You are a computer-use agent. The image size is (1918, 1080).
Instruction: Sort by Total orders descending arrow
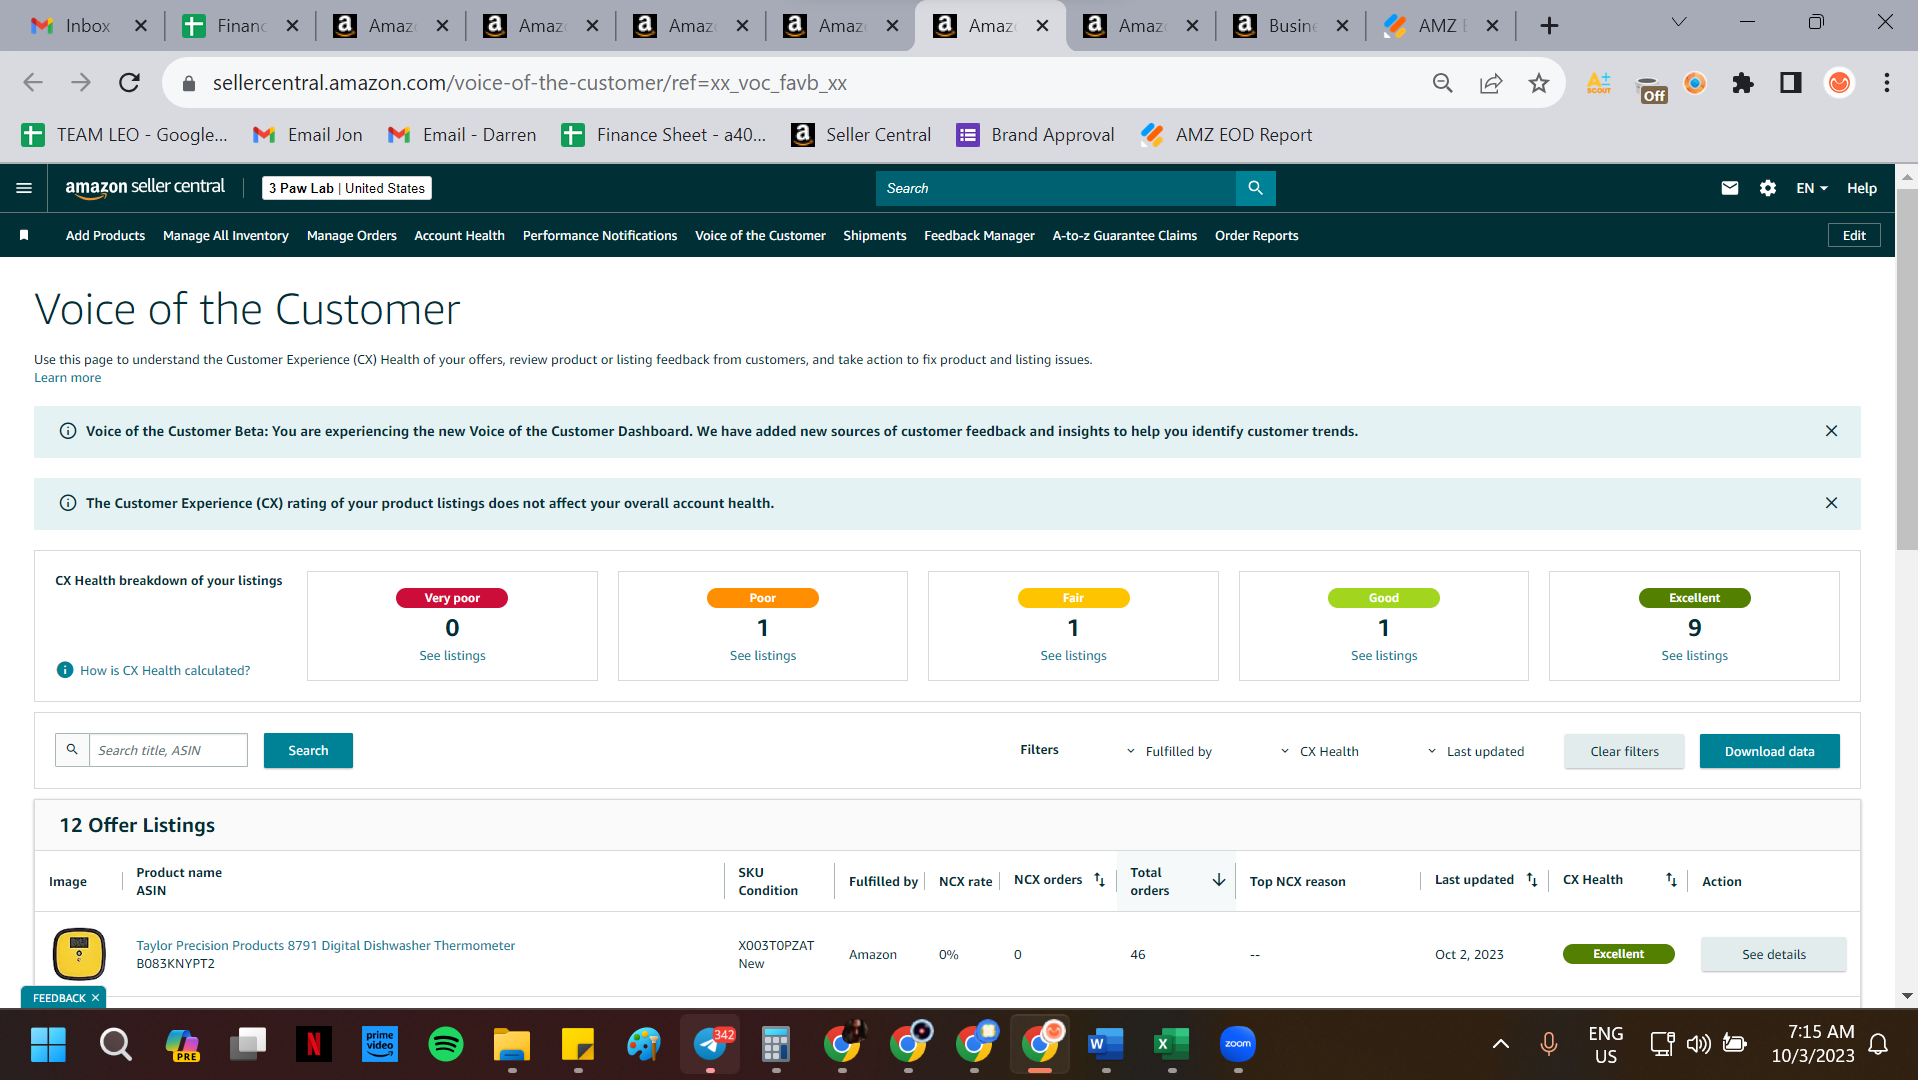pos(1218,880)
